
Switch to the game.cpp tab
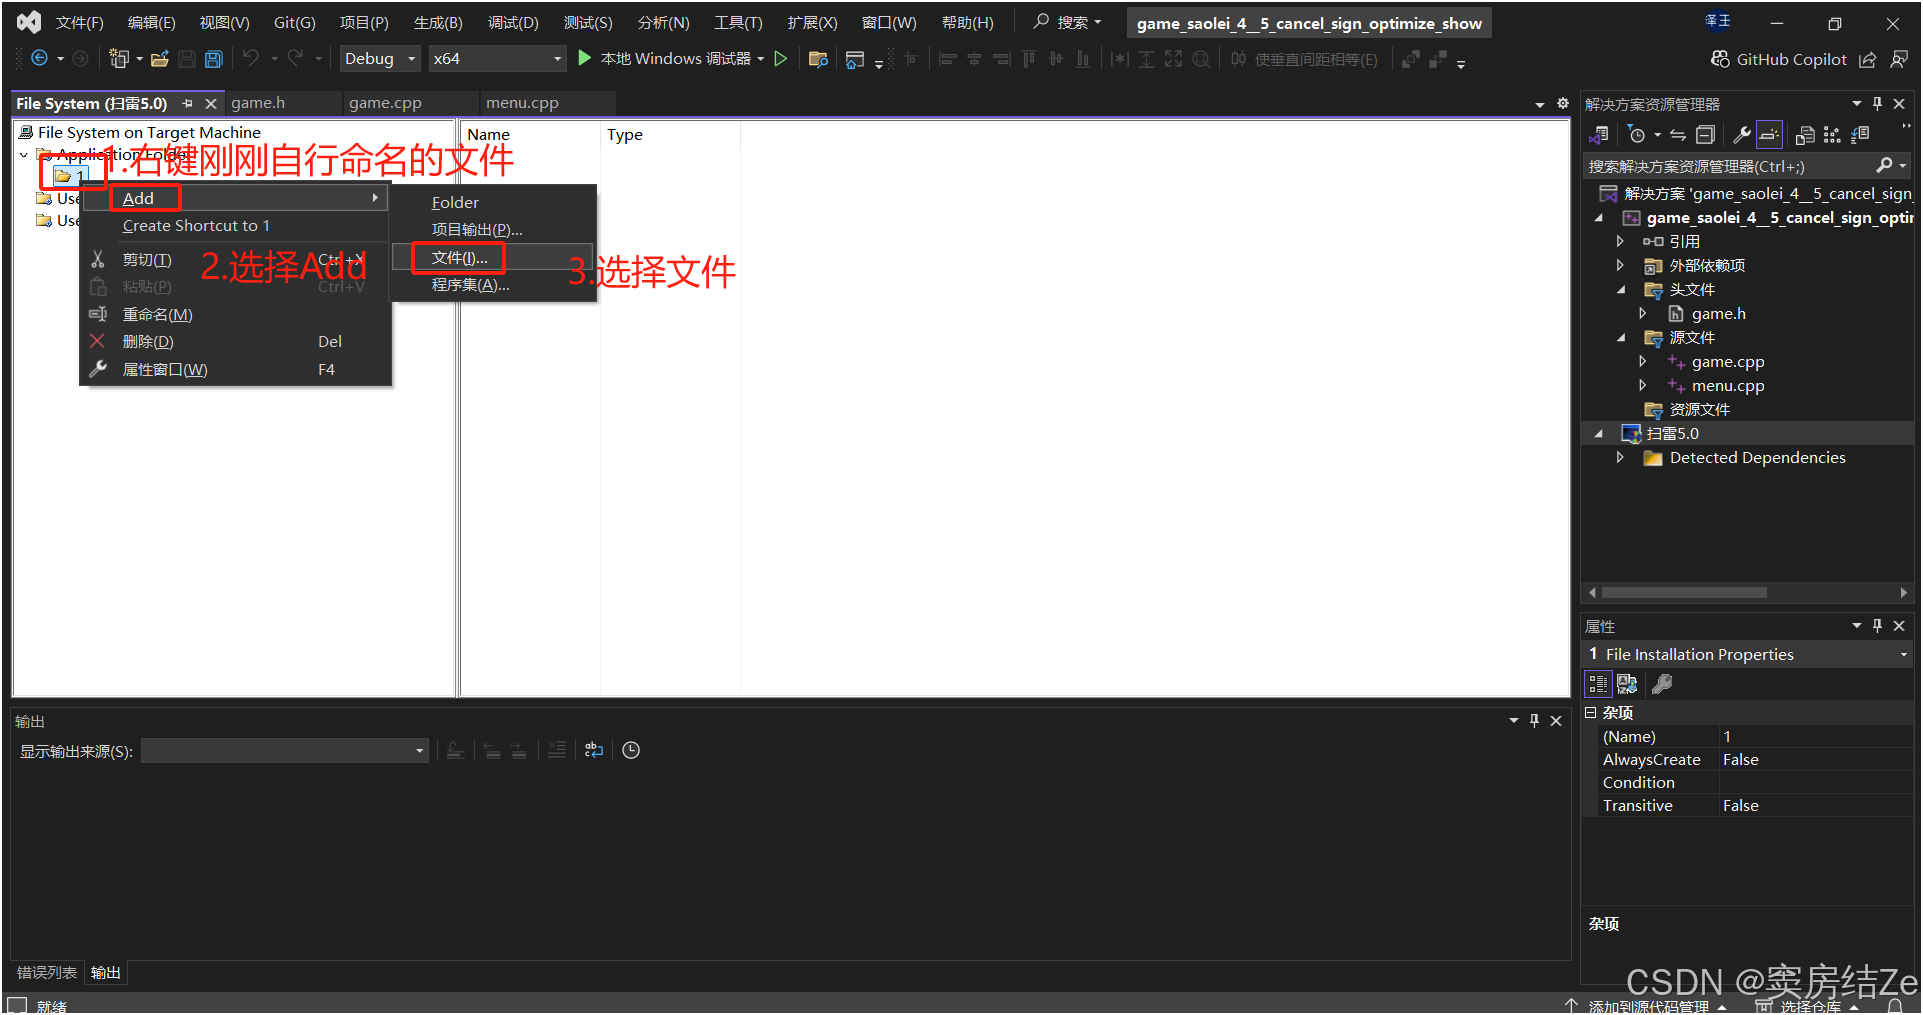click(x=384, y=102)
